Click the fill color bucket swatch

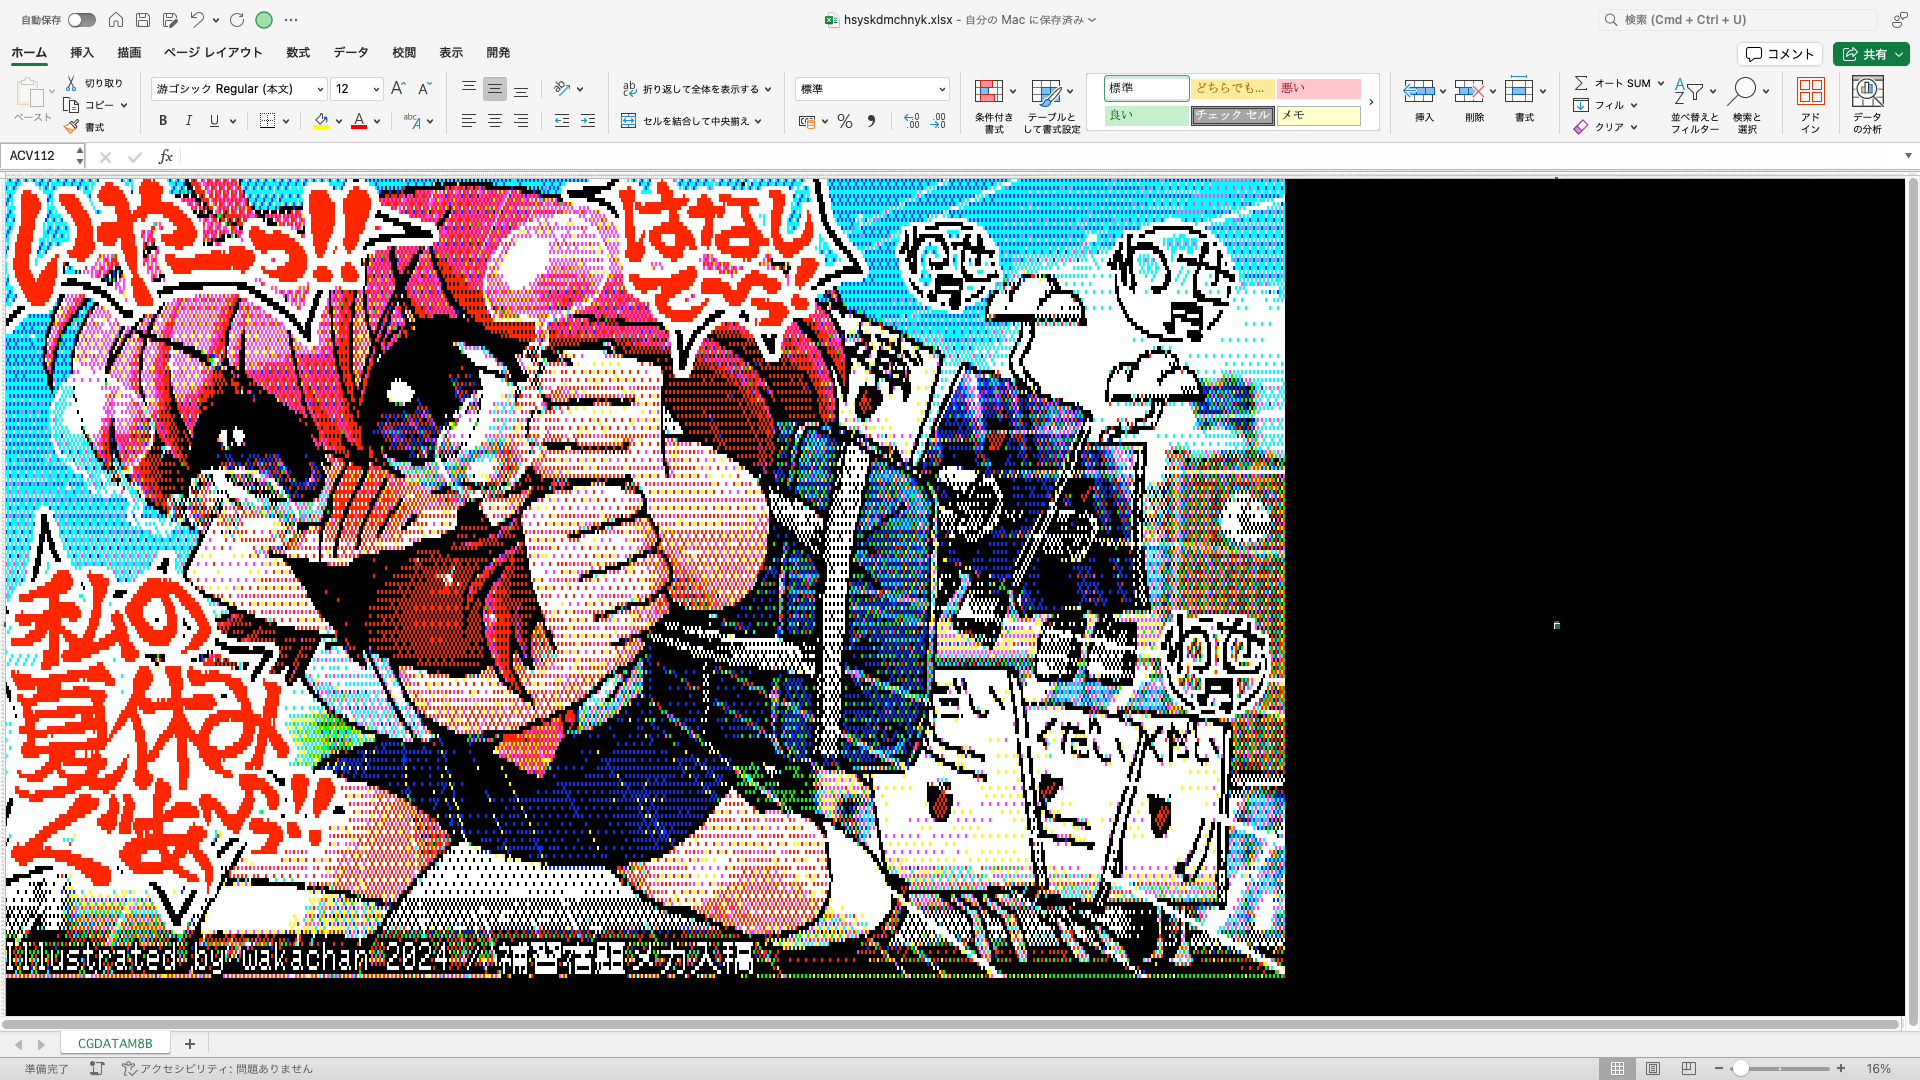pos(321,121)
